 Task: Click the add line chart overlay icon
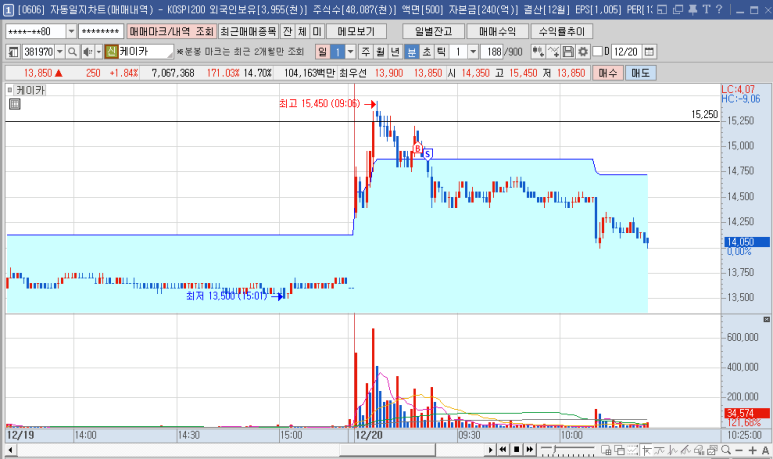553,51
